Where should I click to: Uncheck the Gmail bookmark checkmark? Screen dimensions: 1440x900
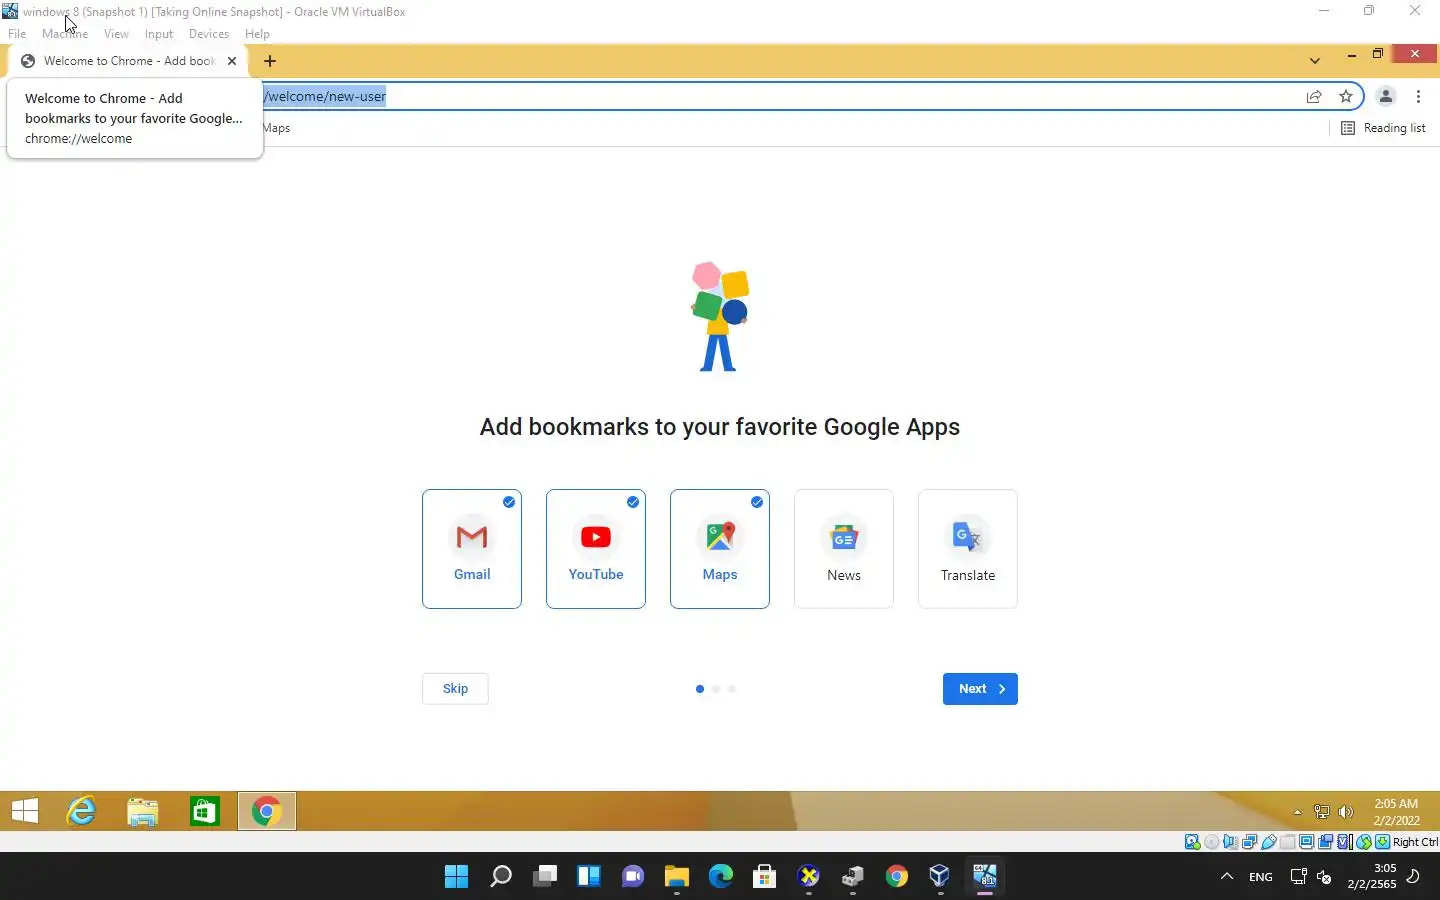point(509,502)
